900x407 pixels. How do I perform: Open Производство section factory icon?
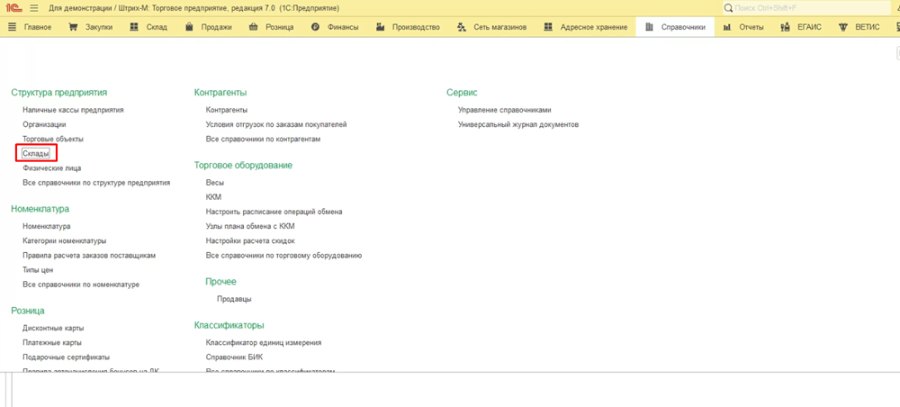point(380,27)
